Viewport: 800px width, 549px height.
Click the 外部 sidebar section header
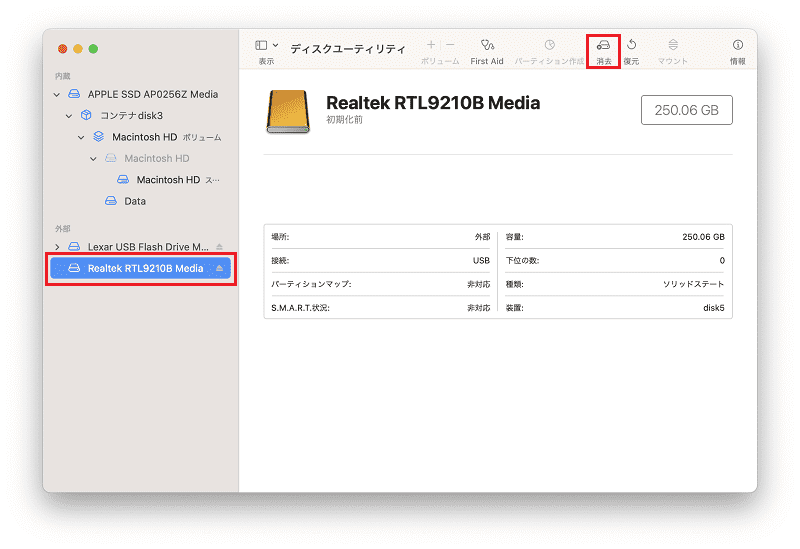pos(63,229)
